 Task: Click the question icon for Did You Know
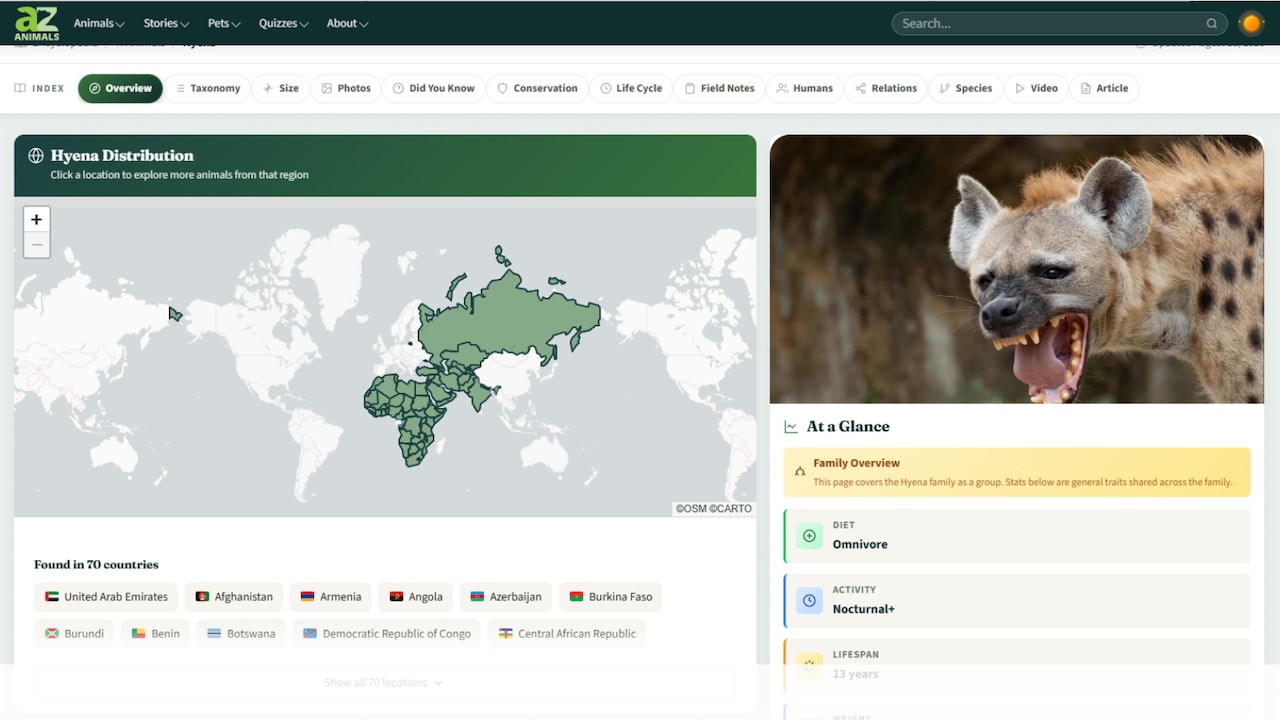(398, 88)
